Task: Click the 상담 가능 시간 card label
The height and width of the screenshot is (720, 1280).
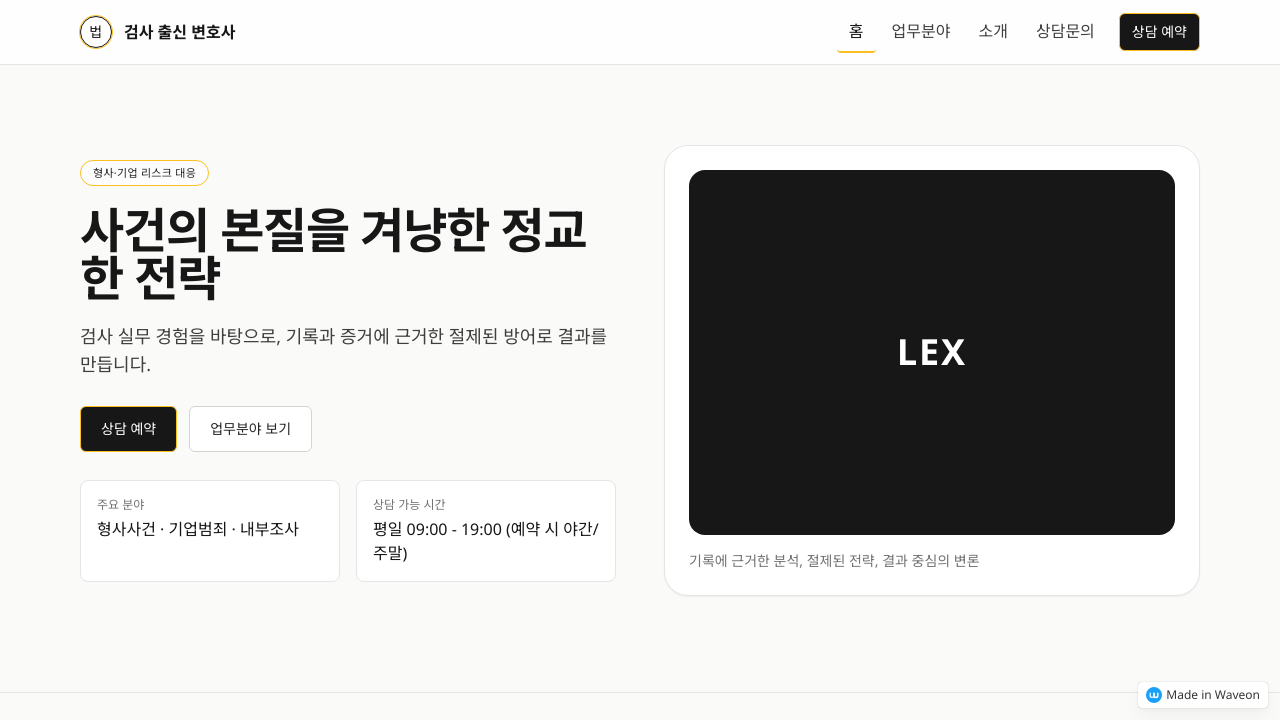Action: pos(409,504)
